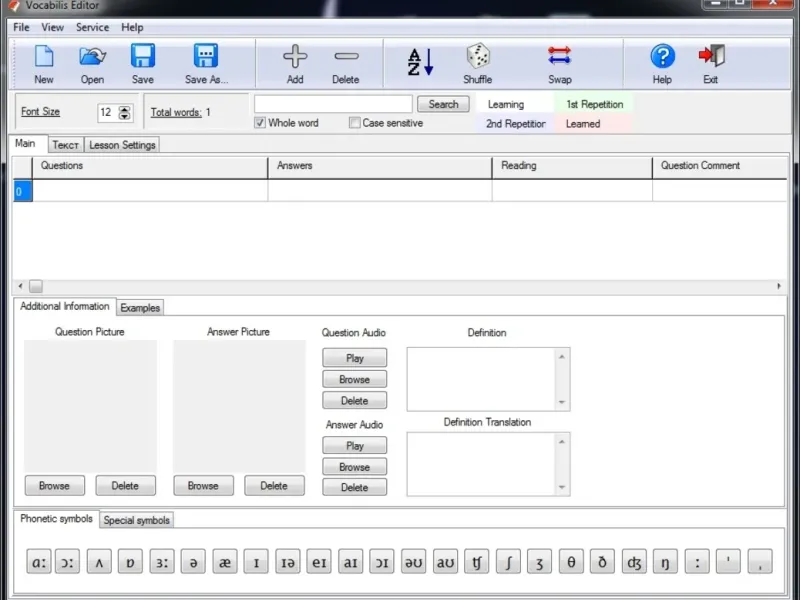This screenshot has height=600, width=800.
Task: Open the Examples tab
Action: point(140,308)
